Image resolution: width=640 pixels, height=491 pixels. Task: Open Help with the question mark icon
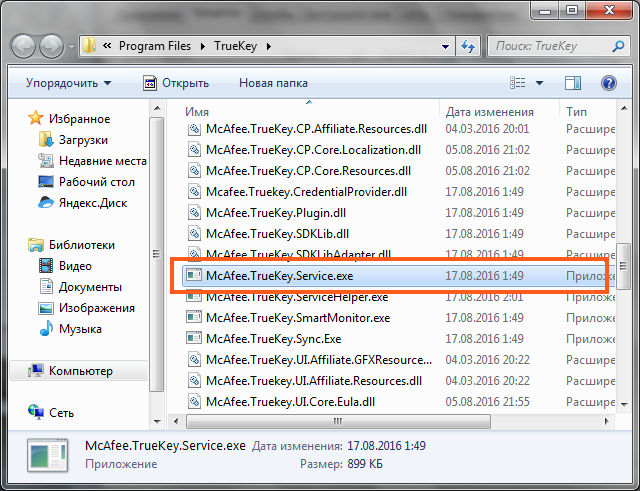coord(609,83)
